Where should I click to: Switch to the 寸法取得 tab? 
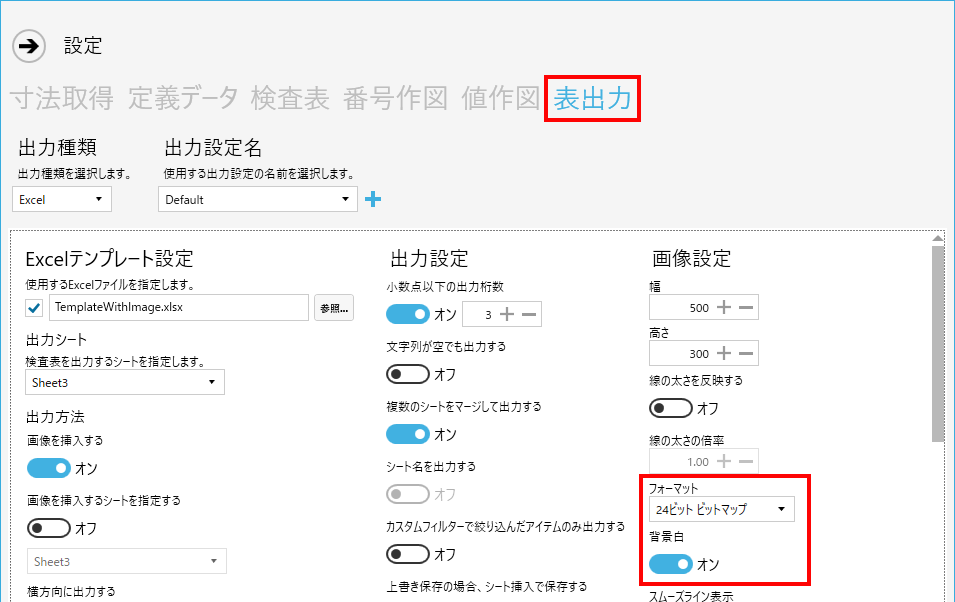62,98
